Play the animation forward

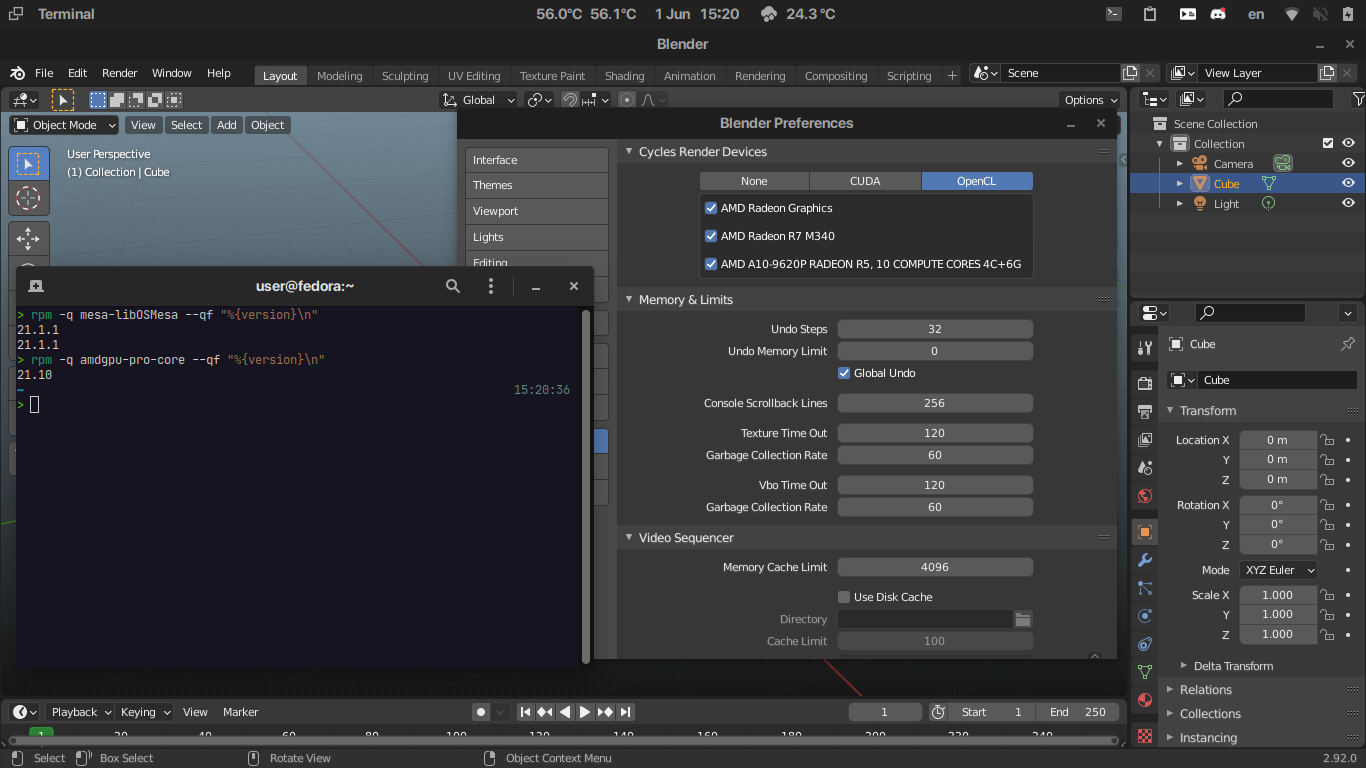point(585,712)
